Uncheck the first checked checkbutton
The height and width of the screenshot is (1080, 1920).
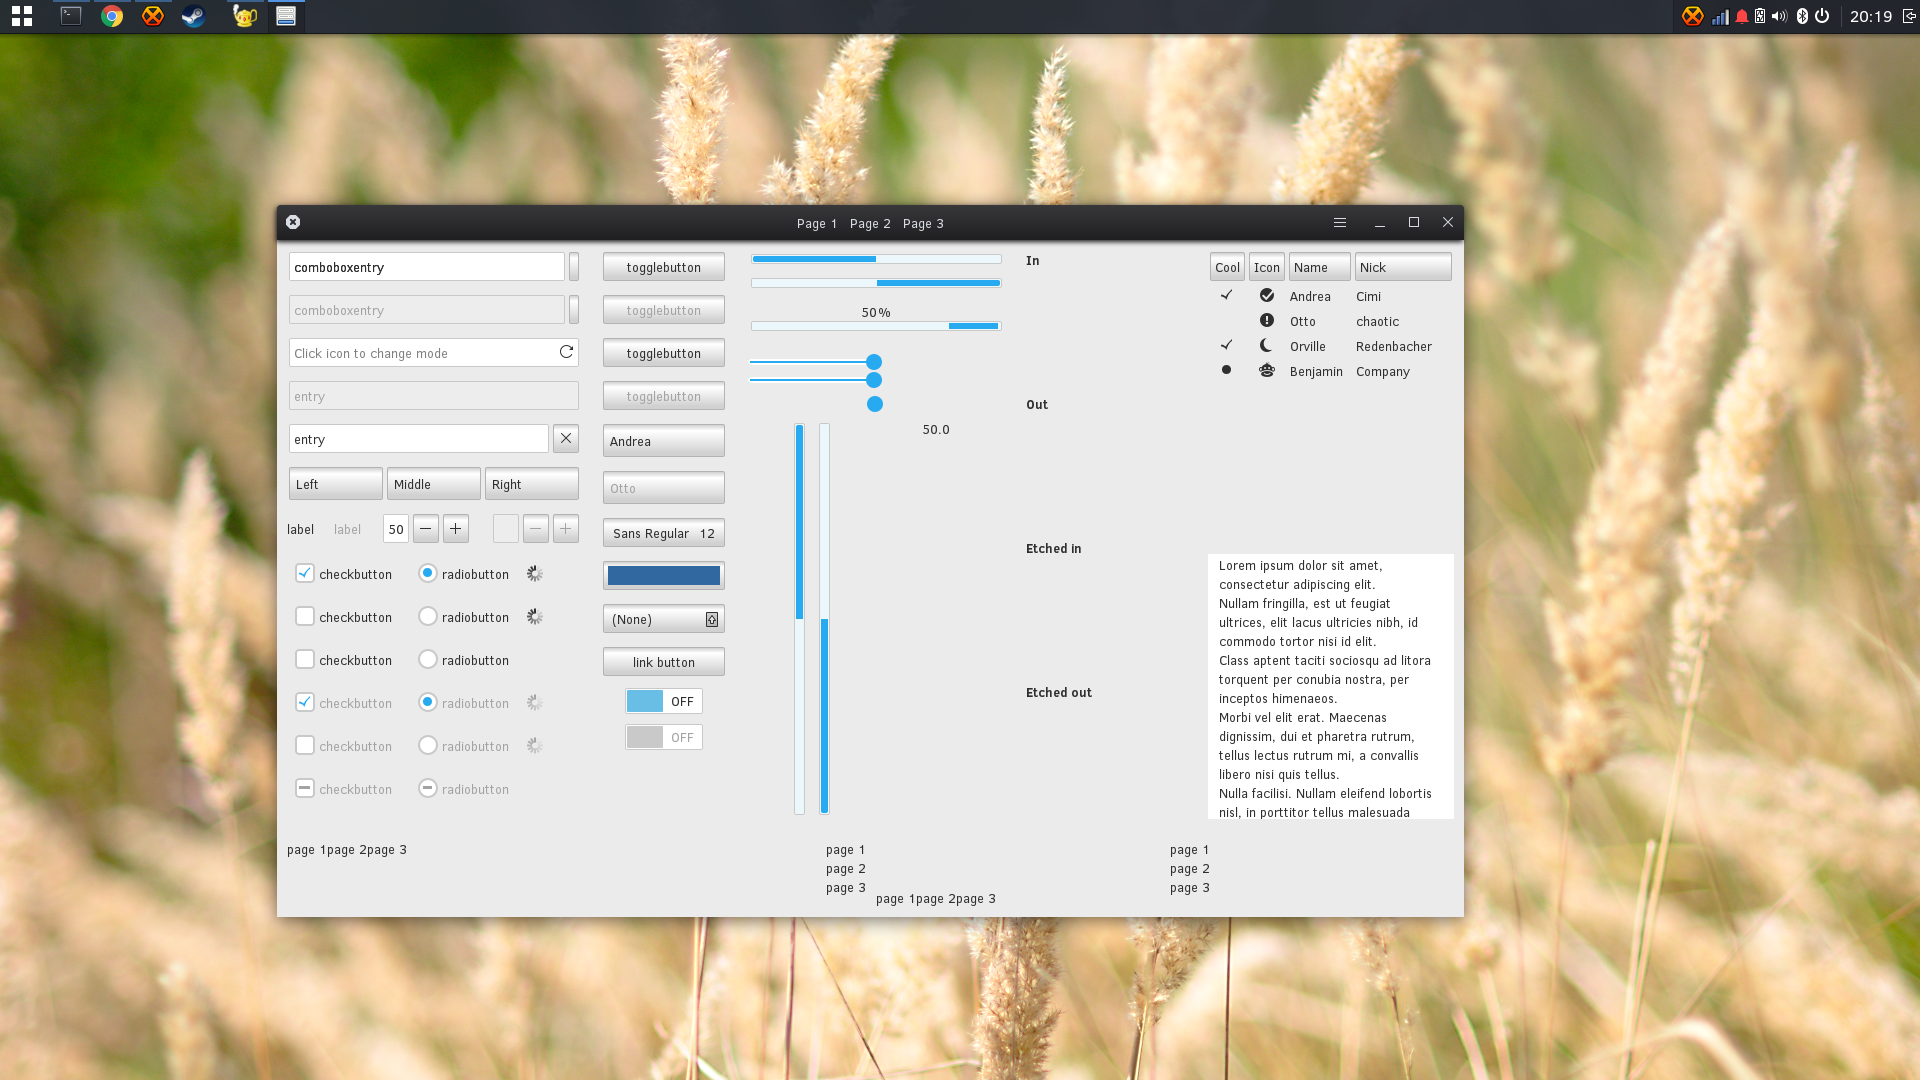coord(305,573)
